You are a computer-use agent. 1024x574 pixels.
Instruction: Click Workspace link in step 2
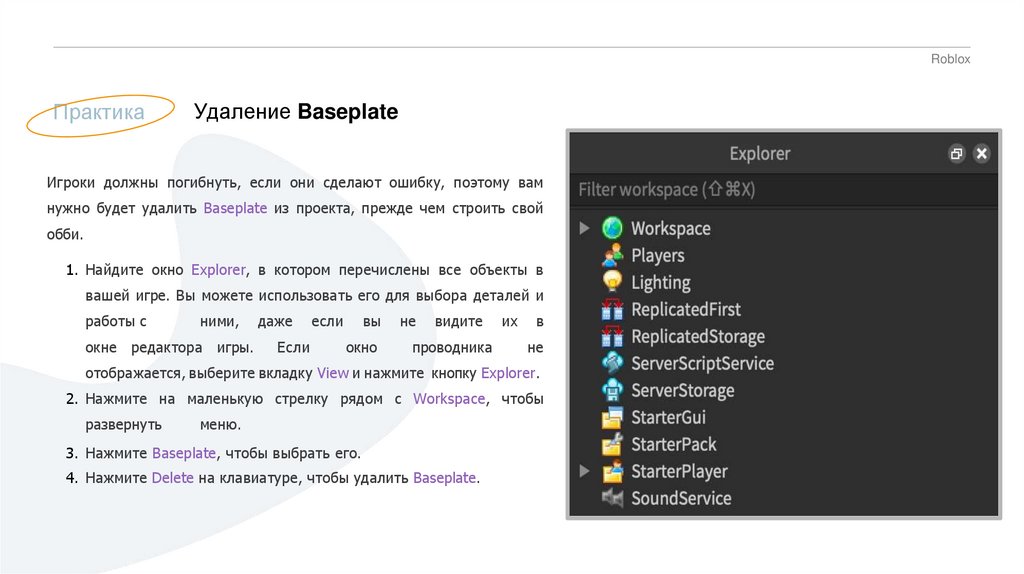449,398
